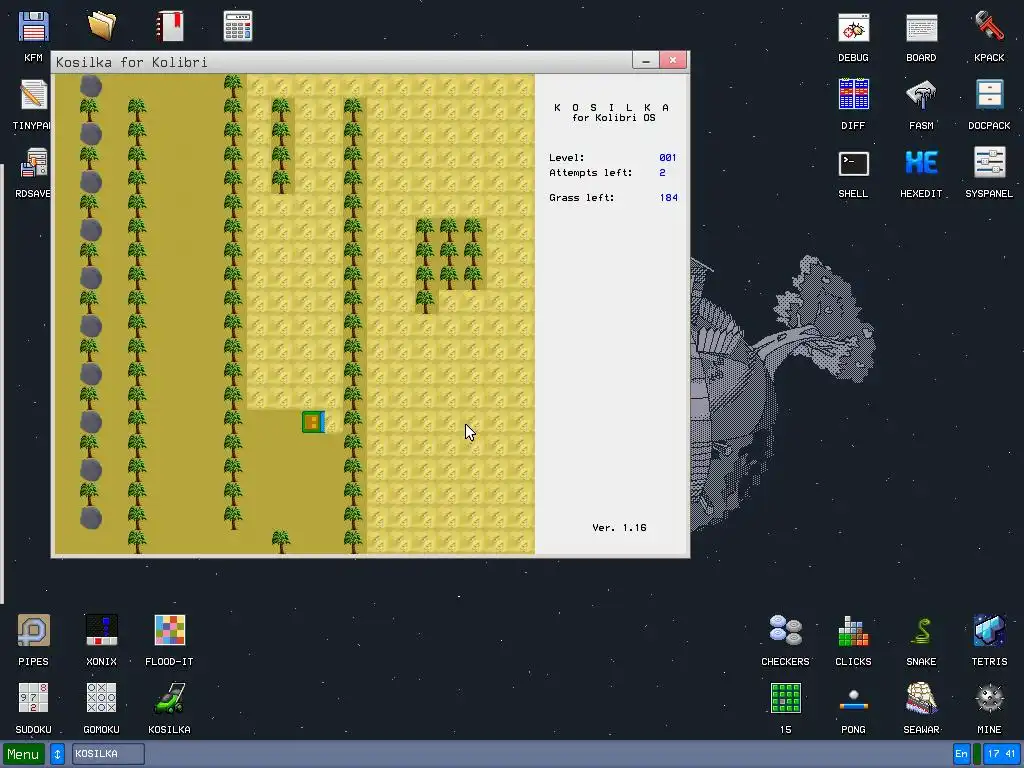Open the folder icon on desktop

(x=101, y=27)
